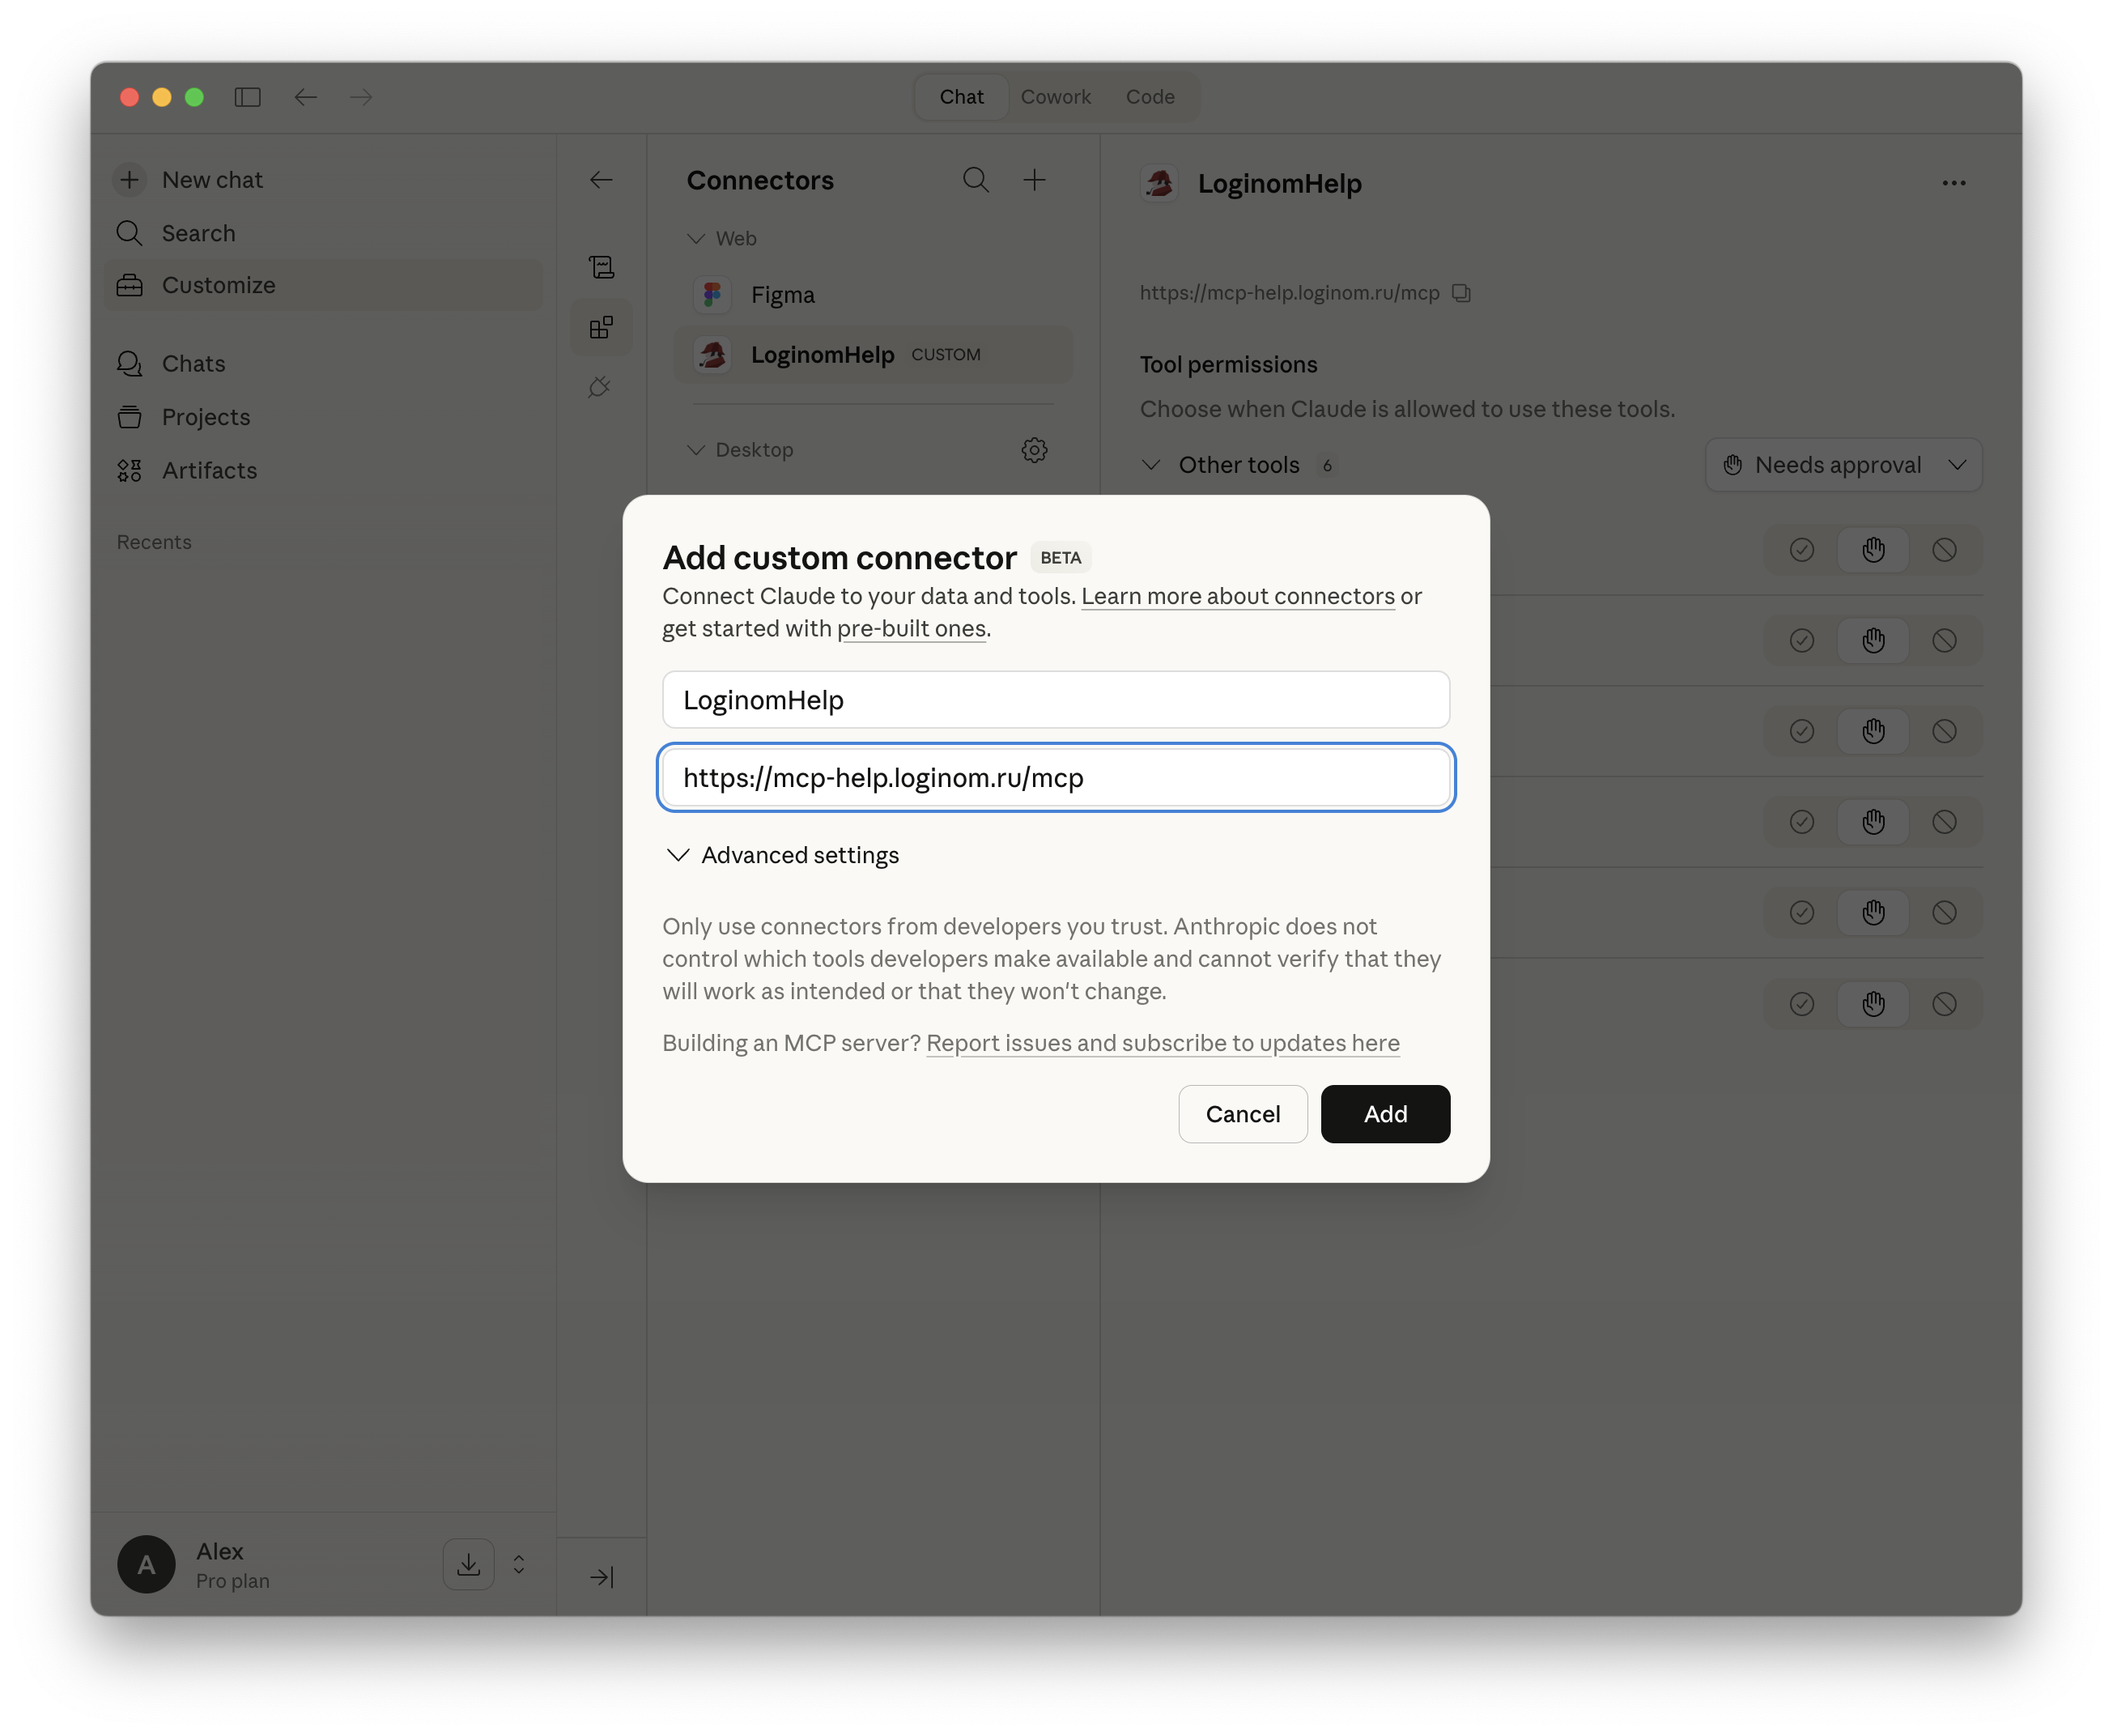Open the Needs approval dropdown

coord(1844,465)
